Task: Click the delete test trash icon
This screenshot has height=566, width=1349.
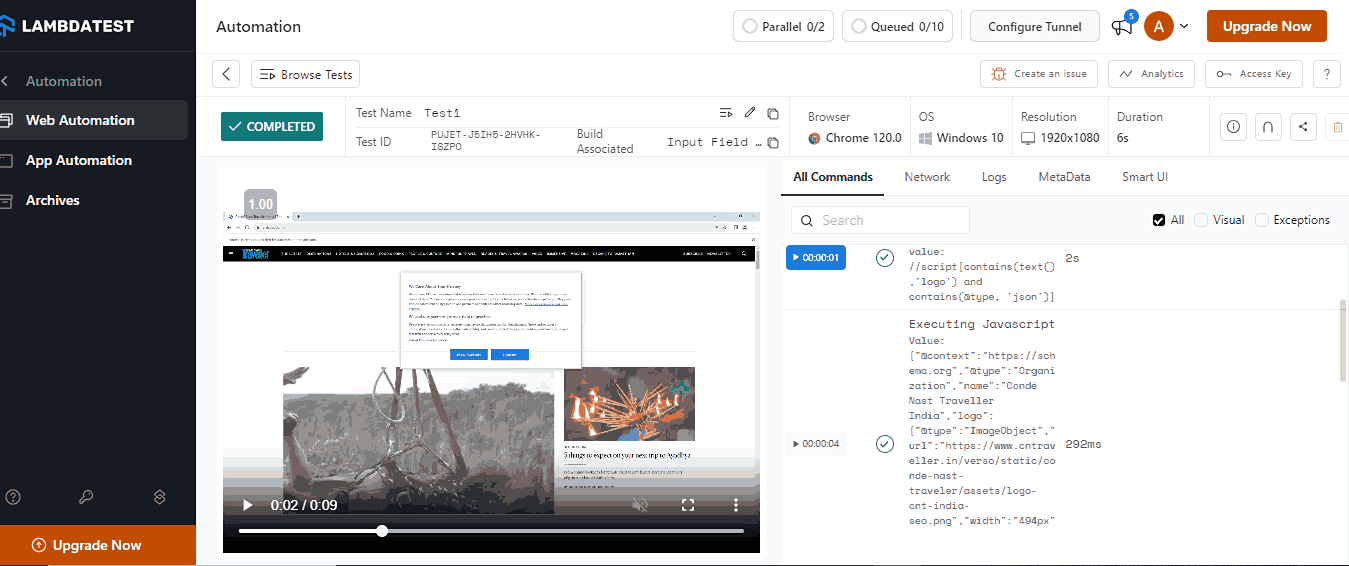Action: coord(1337,127)
